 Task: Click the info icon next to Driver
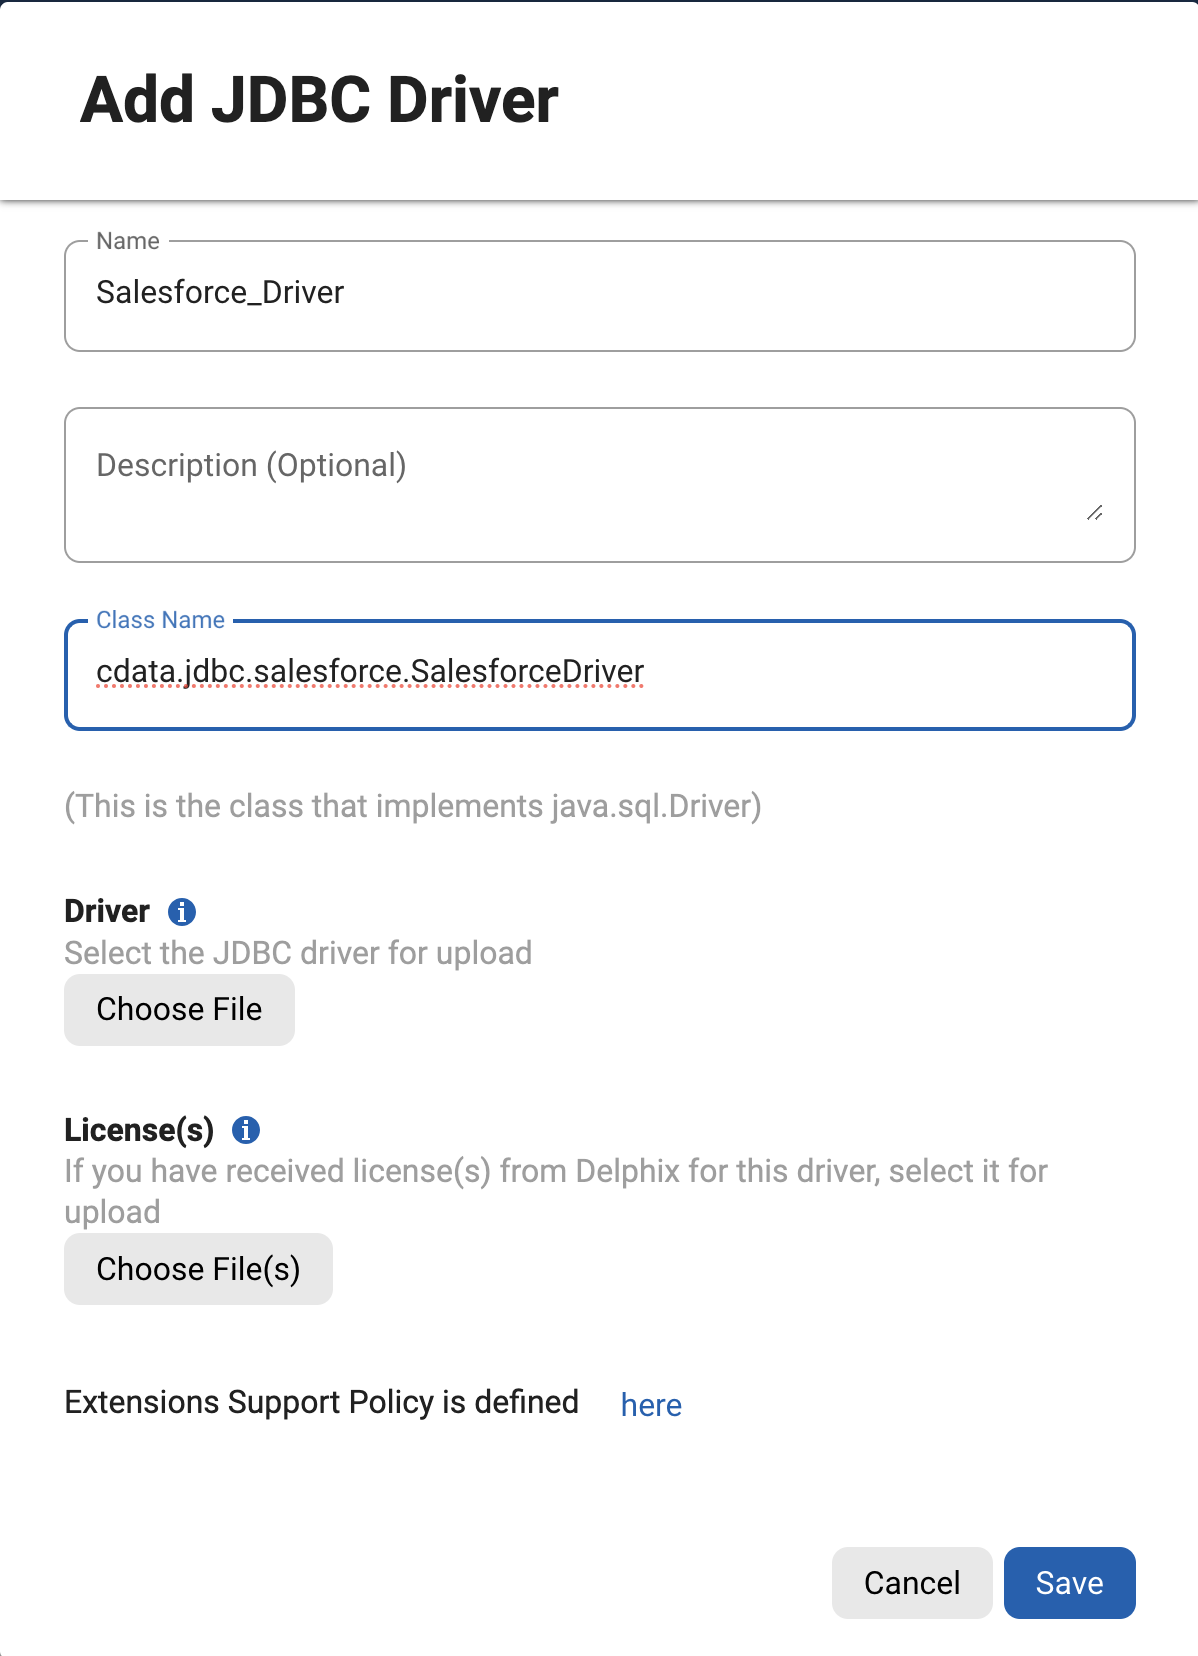(182, 912)
